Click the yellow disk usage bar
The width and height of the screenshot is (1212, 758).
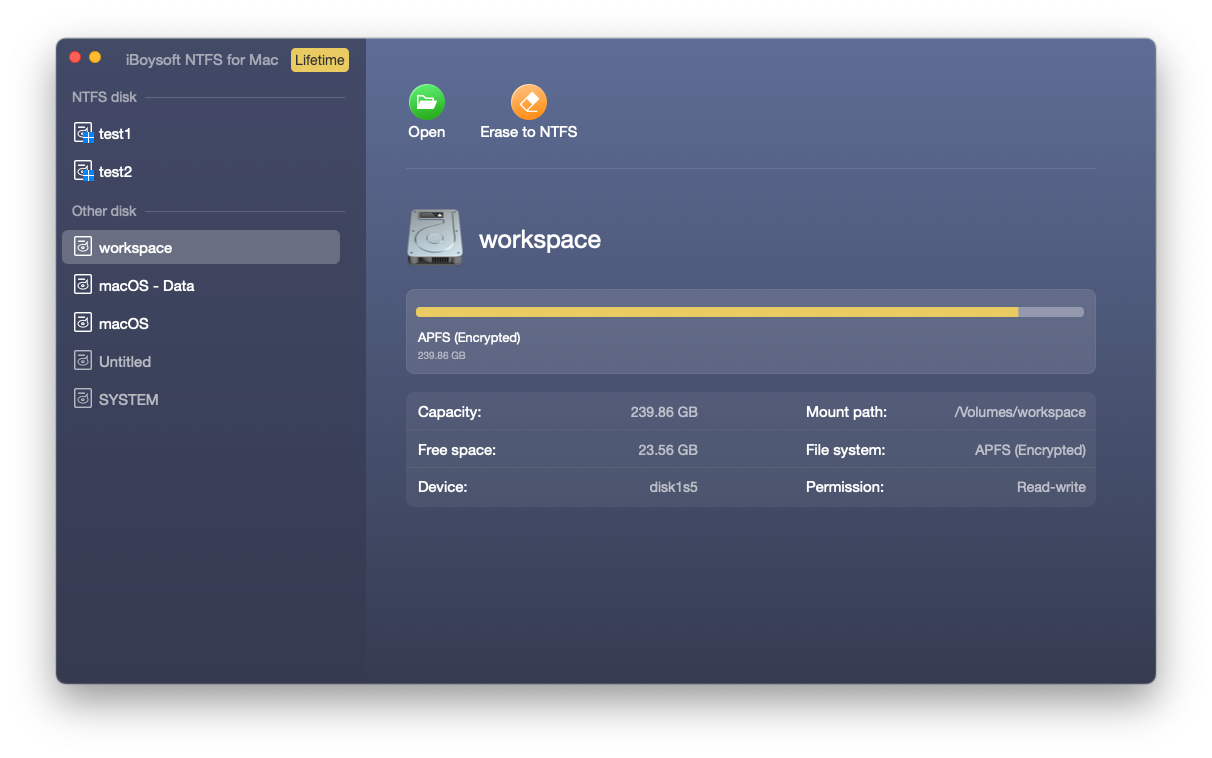[x=717, y=312]
